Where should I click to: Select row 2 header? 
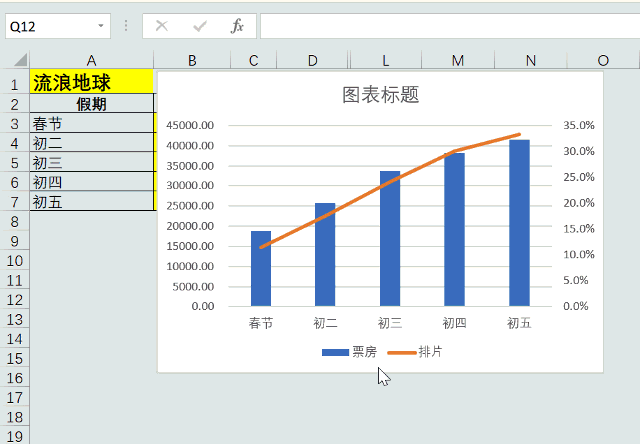(15, 104)
